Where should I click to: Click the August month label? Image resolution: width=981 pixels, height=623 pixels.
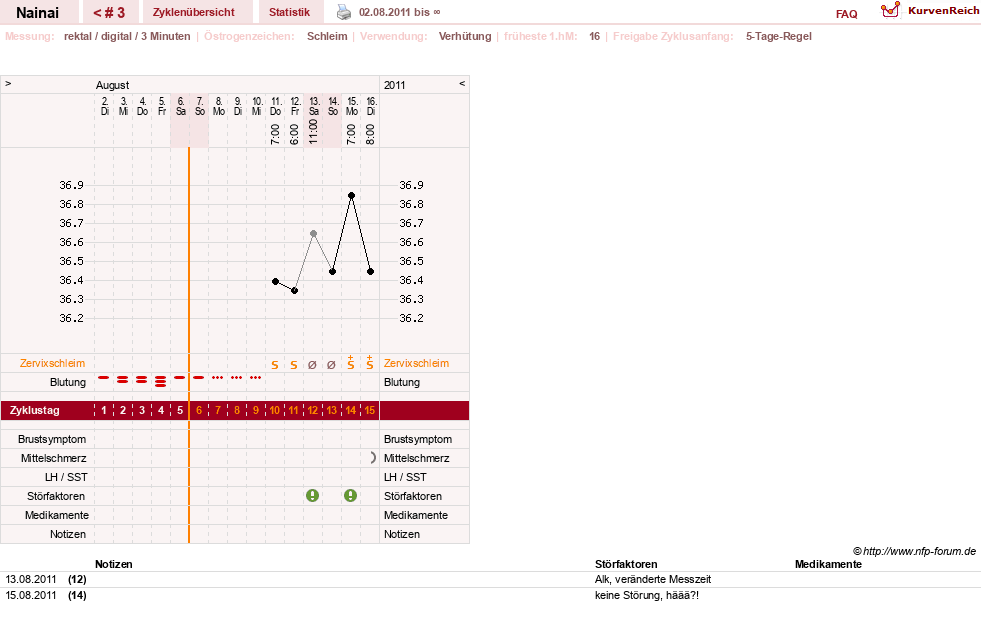(113, 85)
